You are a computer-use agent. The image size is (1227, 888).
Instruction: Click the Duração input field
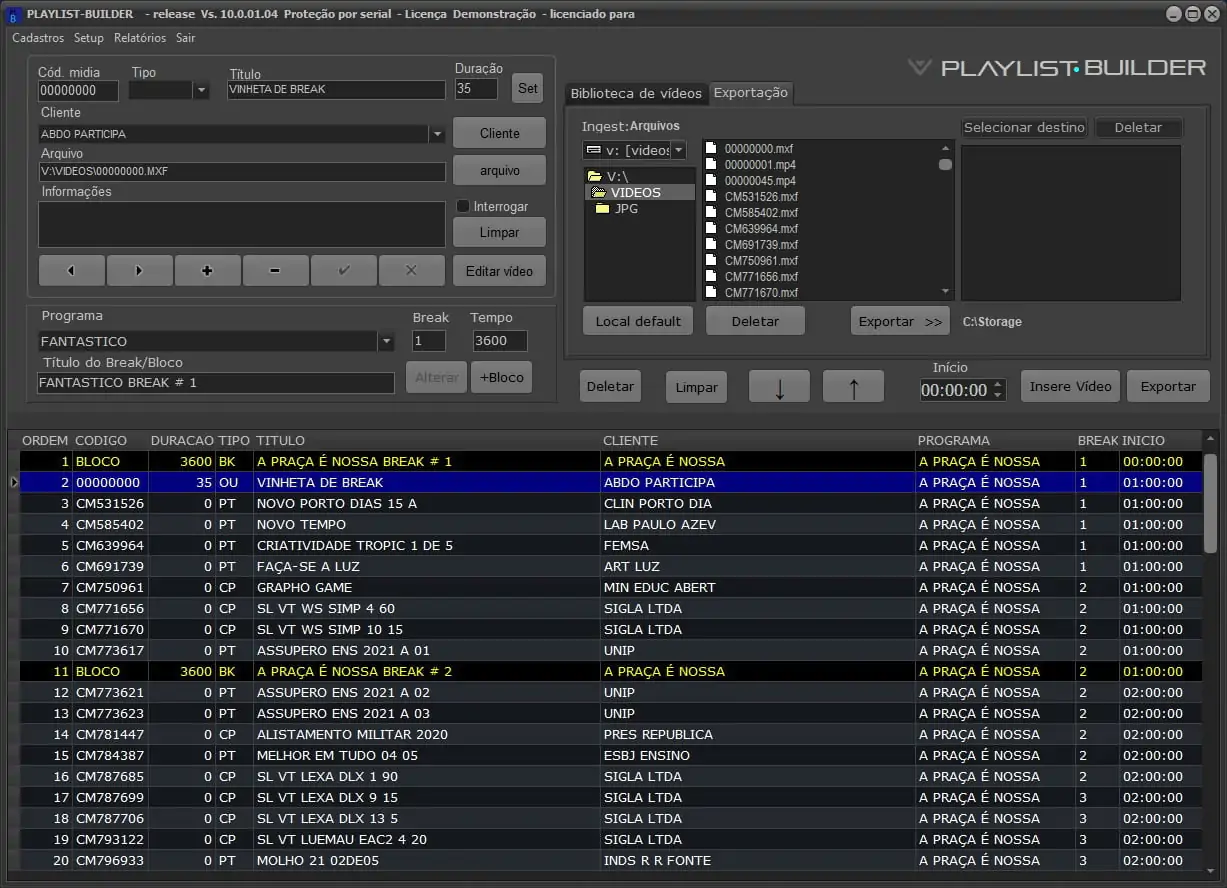(476, 88)
